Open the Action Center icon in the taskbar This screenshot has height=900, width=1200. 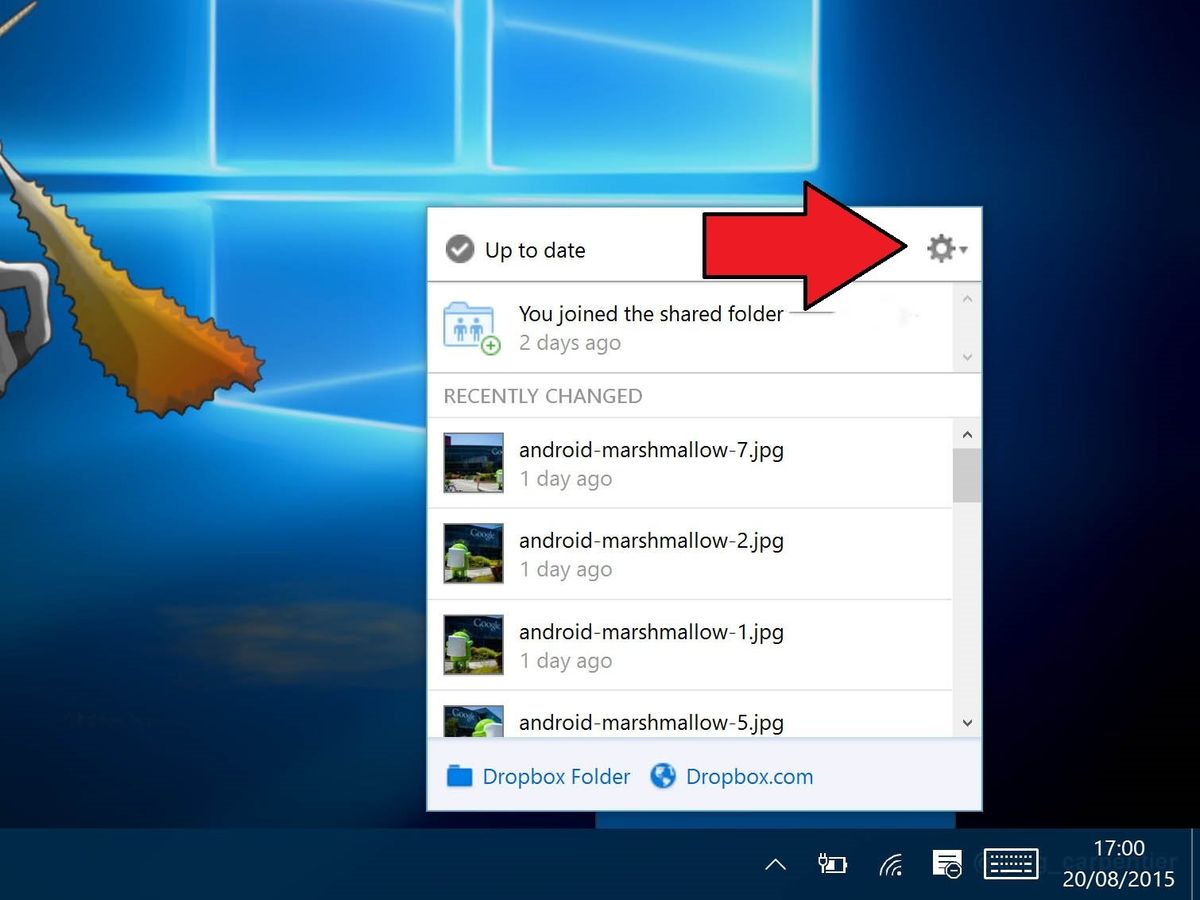pos(947,864)
